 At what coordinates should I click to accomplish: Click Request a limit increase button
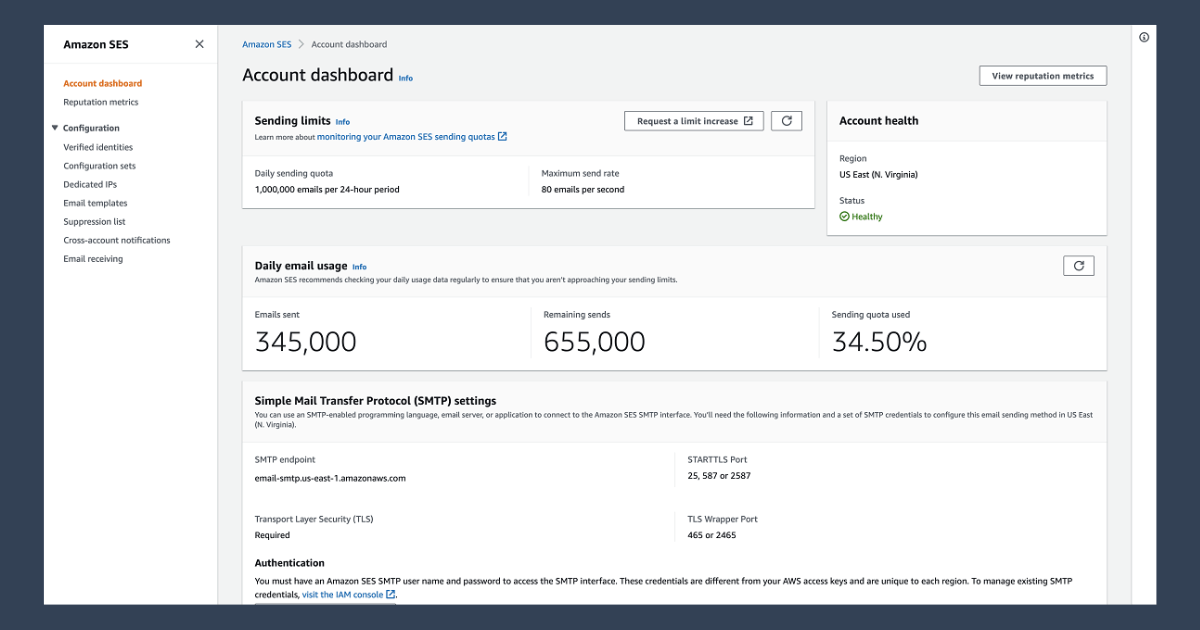(x=694, y=121)
